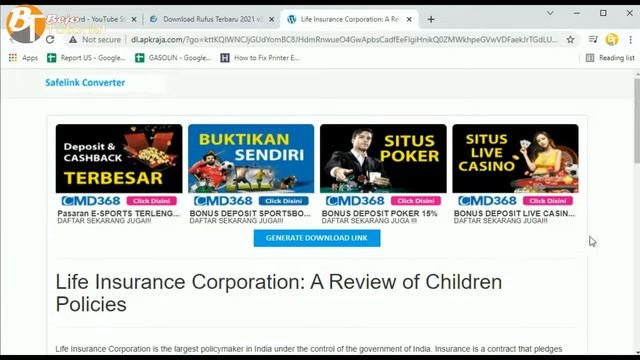This screenshot has width=640, height=360.
Task: Open the Situs Poker banner
Action: coord(383,158)
